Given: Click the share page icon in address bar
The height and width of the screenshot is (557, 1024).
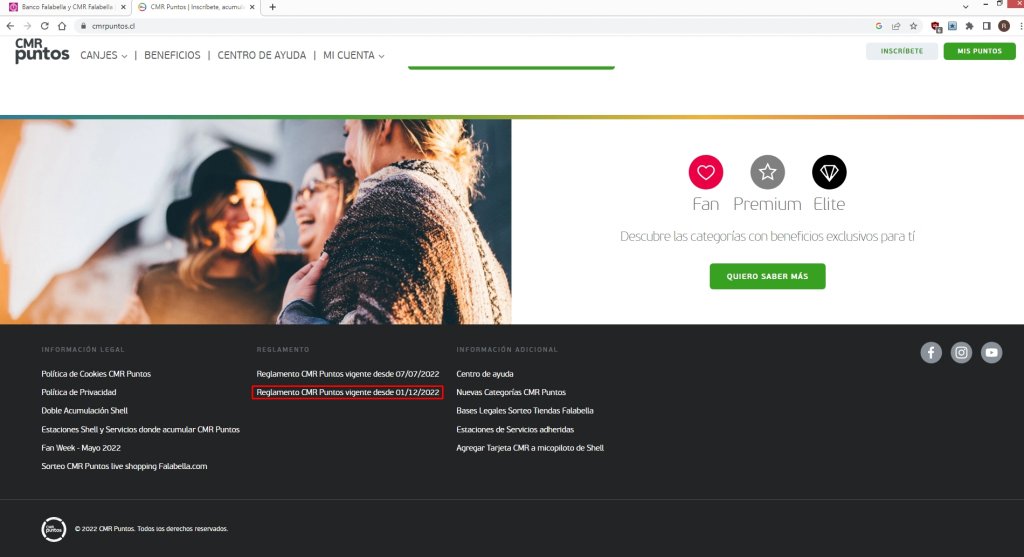Looking at the screenshot, I should click(896, 26).
